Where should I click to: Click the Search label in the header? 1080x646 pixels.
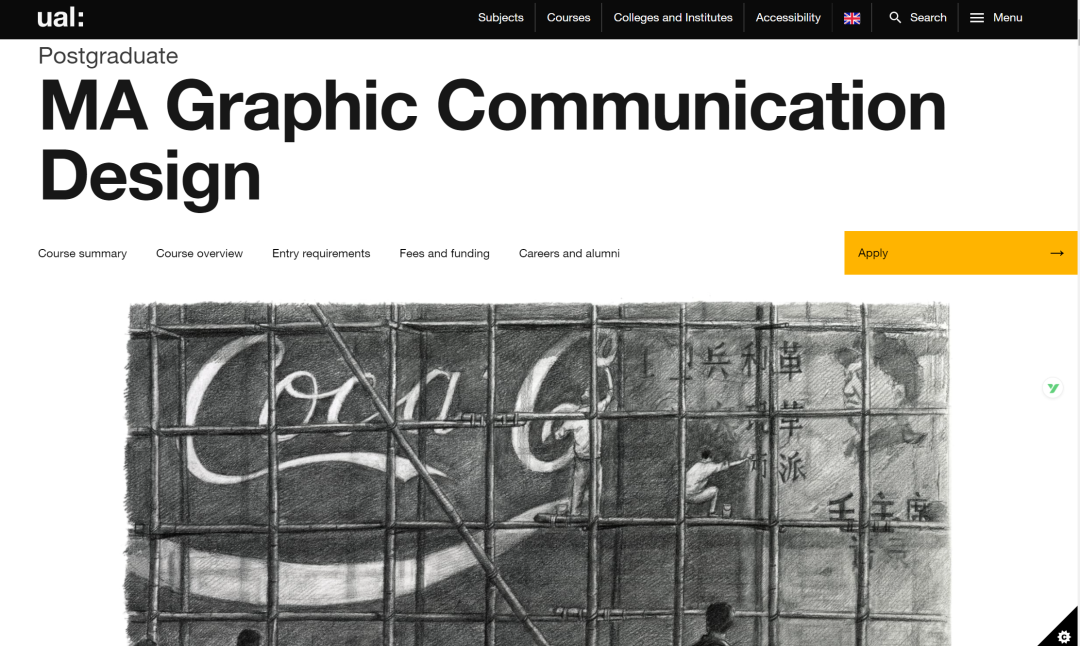pos(928,18)
